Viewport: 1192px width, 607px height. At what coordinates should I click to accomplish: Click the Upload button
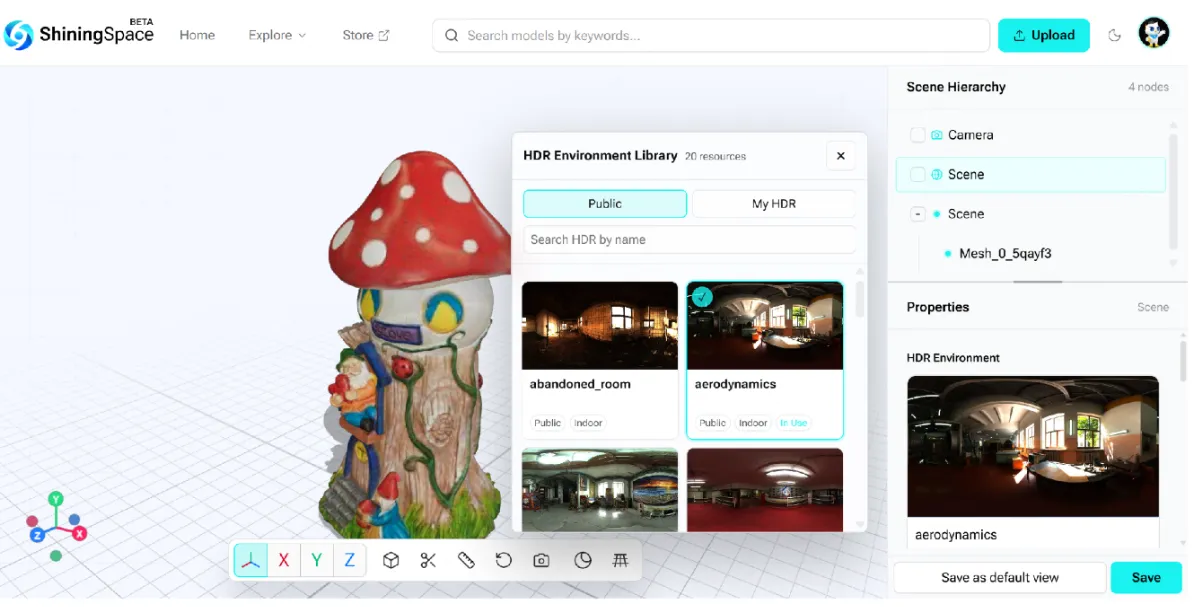(x=1044, y=35)
